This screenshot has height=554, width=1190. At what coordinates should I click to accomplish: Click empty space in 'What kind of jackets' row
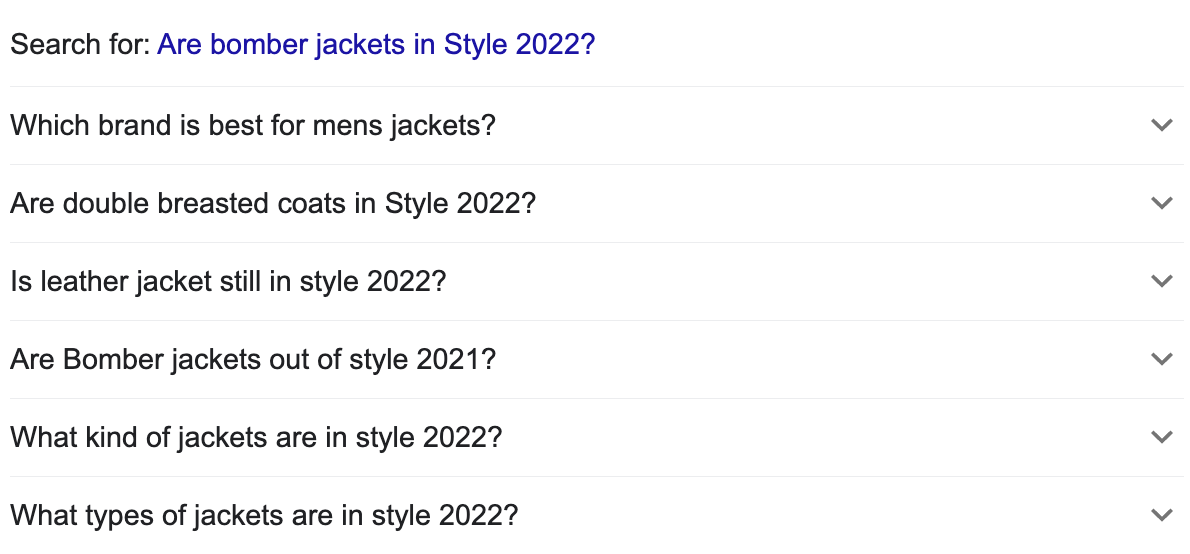[800, 438]
